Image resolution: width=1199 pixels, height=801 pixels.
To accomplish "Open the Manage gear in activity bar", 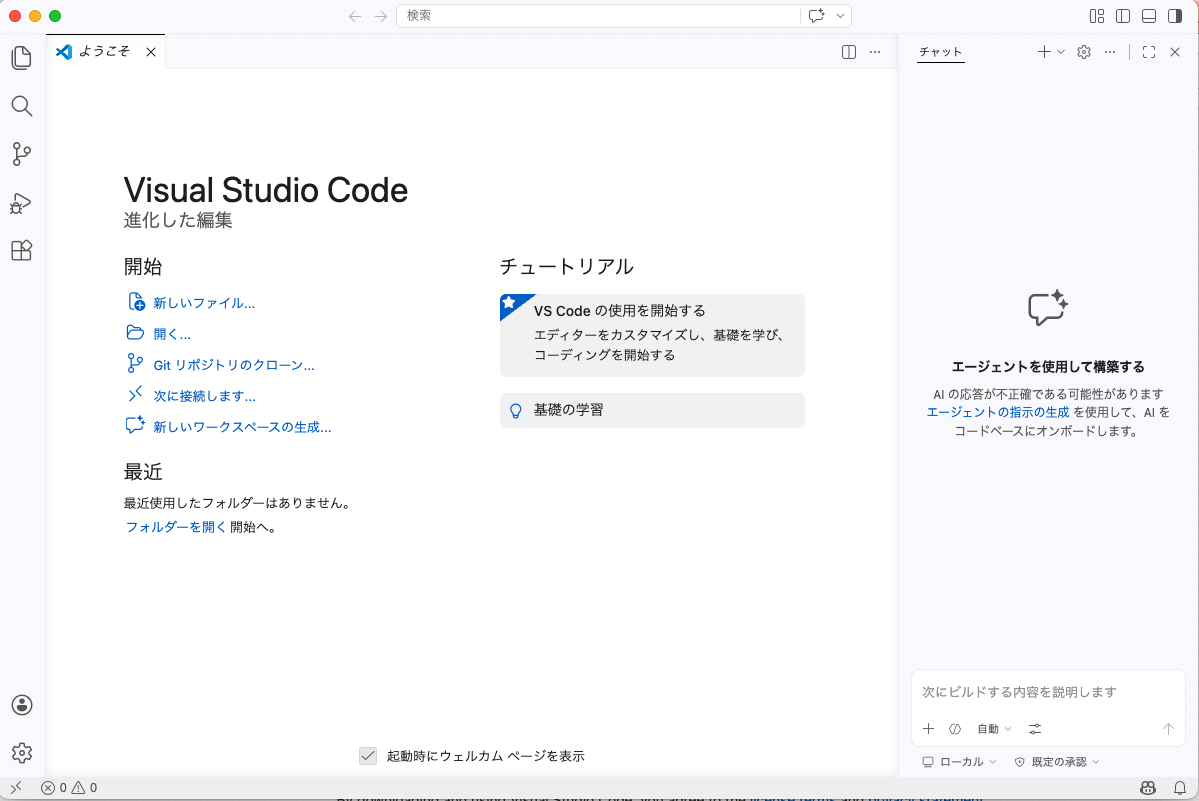I will pos(22,753).
